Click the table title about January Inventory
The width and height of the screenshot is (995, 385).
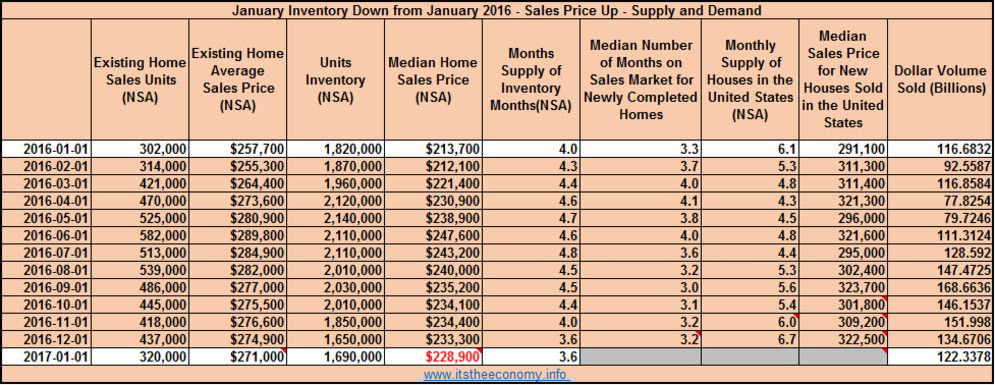point(497,10)
